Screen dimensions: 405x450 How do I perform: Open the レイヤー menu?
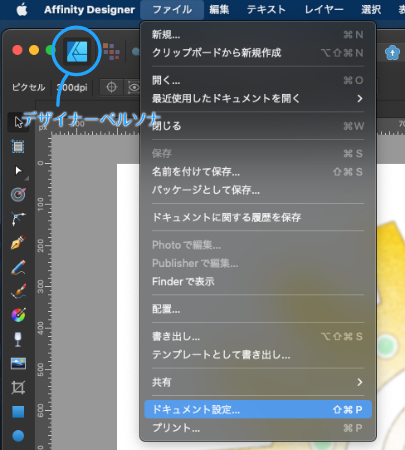[324, 10]
